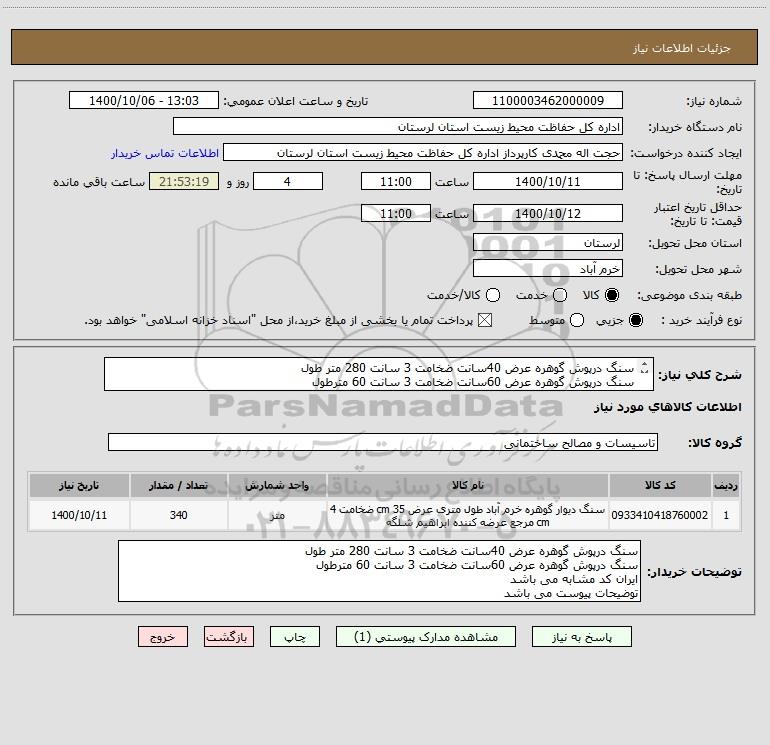
Task: Select the متوسط purchase type radio
Action: [577, 320]
